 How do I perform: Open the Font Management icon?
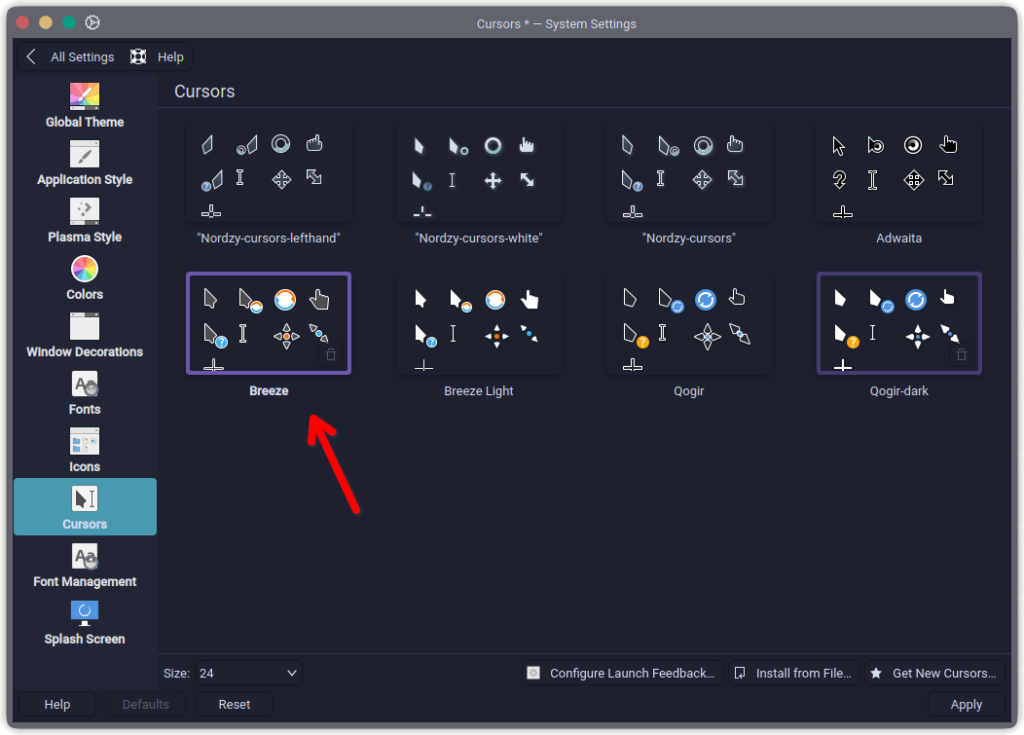coord(84,557)
